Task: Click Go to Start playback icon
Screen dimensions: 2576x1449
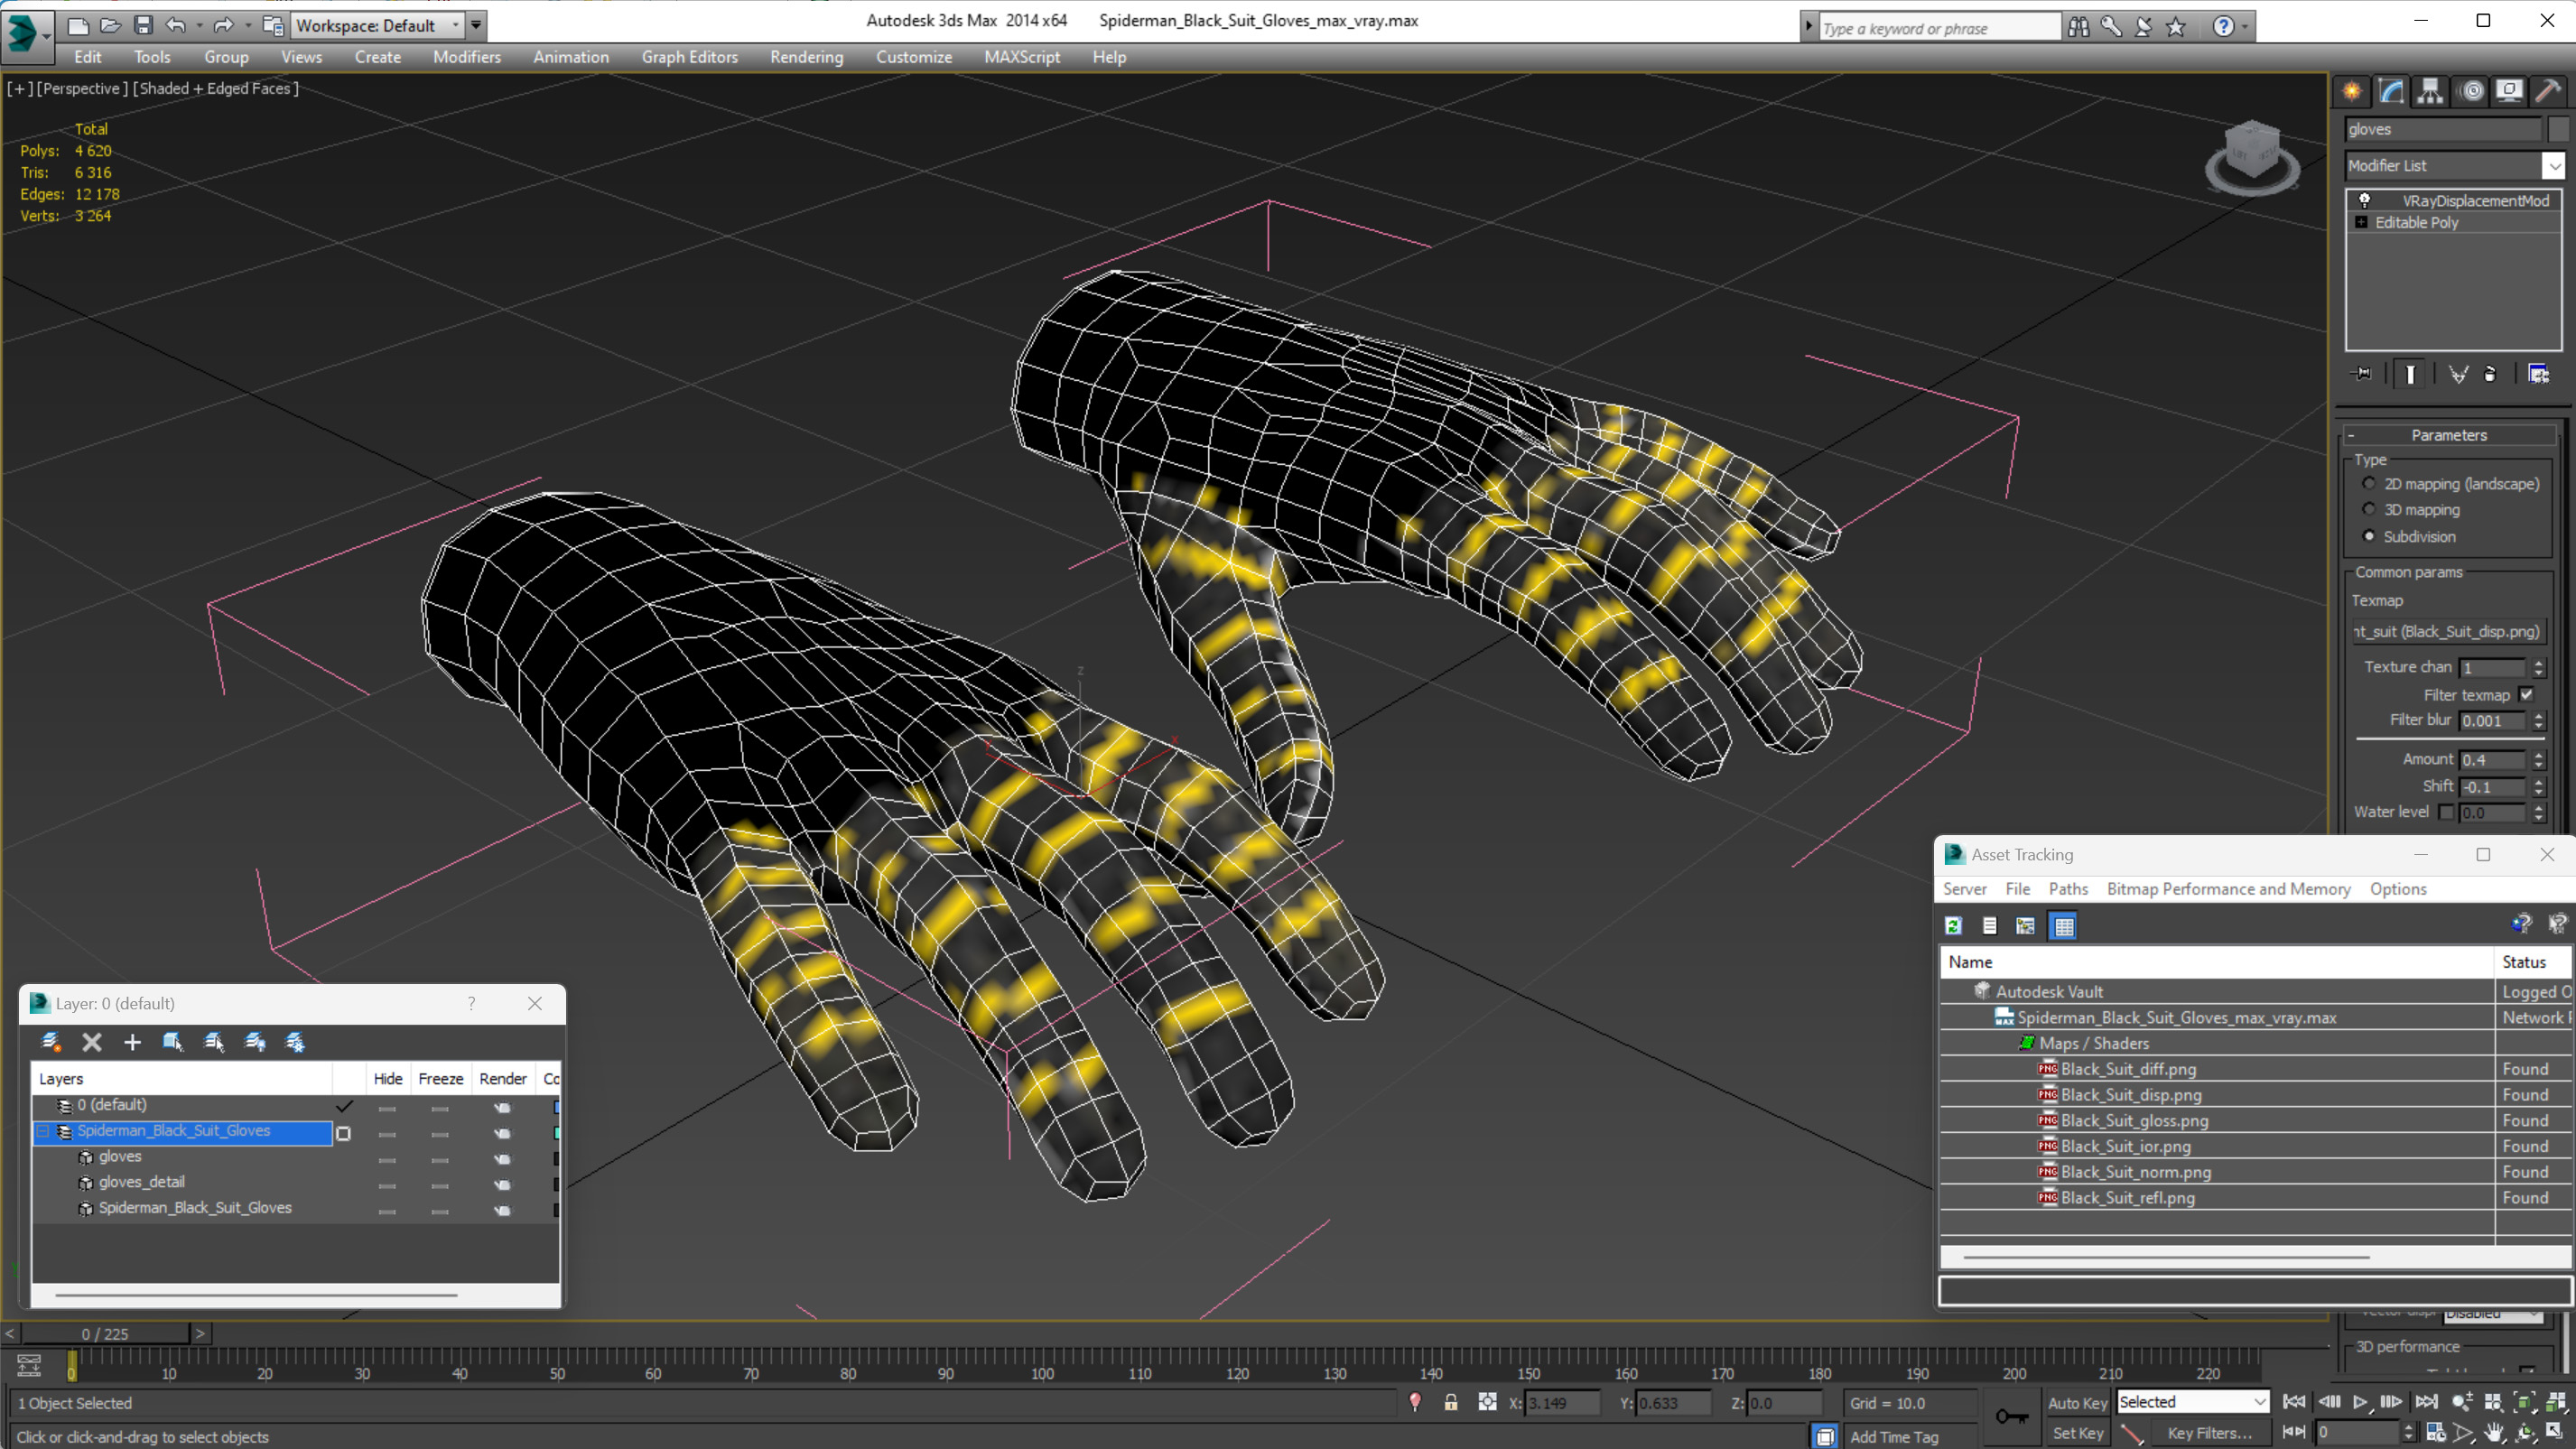Action: coord(2294,1402)
